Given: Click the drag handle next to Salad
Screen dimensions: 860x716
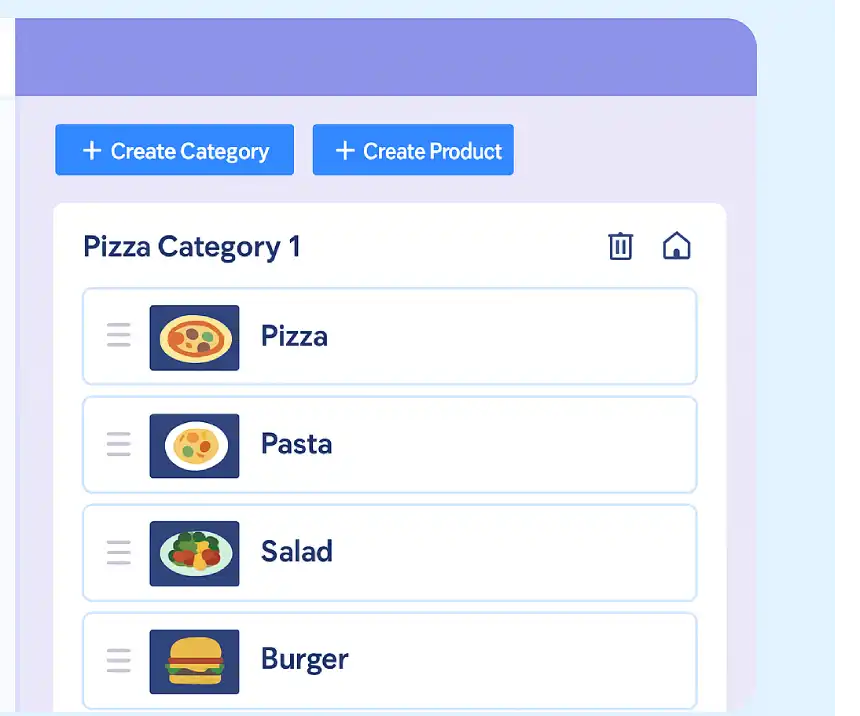Looking at the screenshot, I should pos(118,552).
